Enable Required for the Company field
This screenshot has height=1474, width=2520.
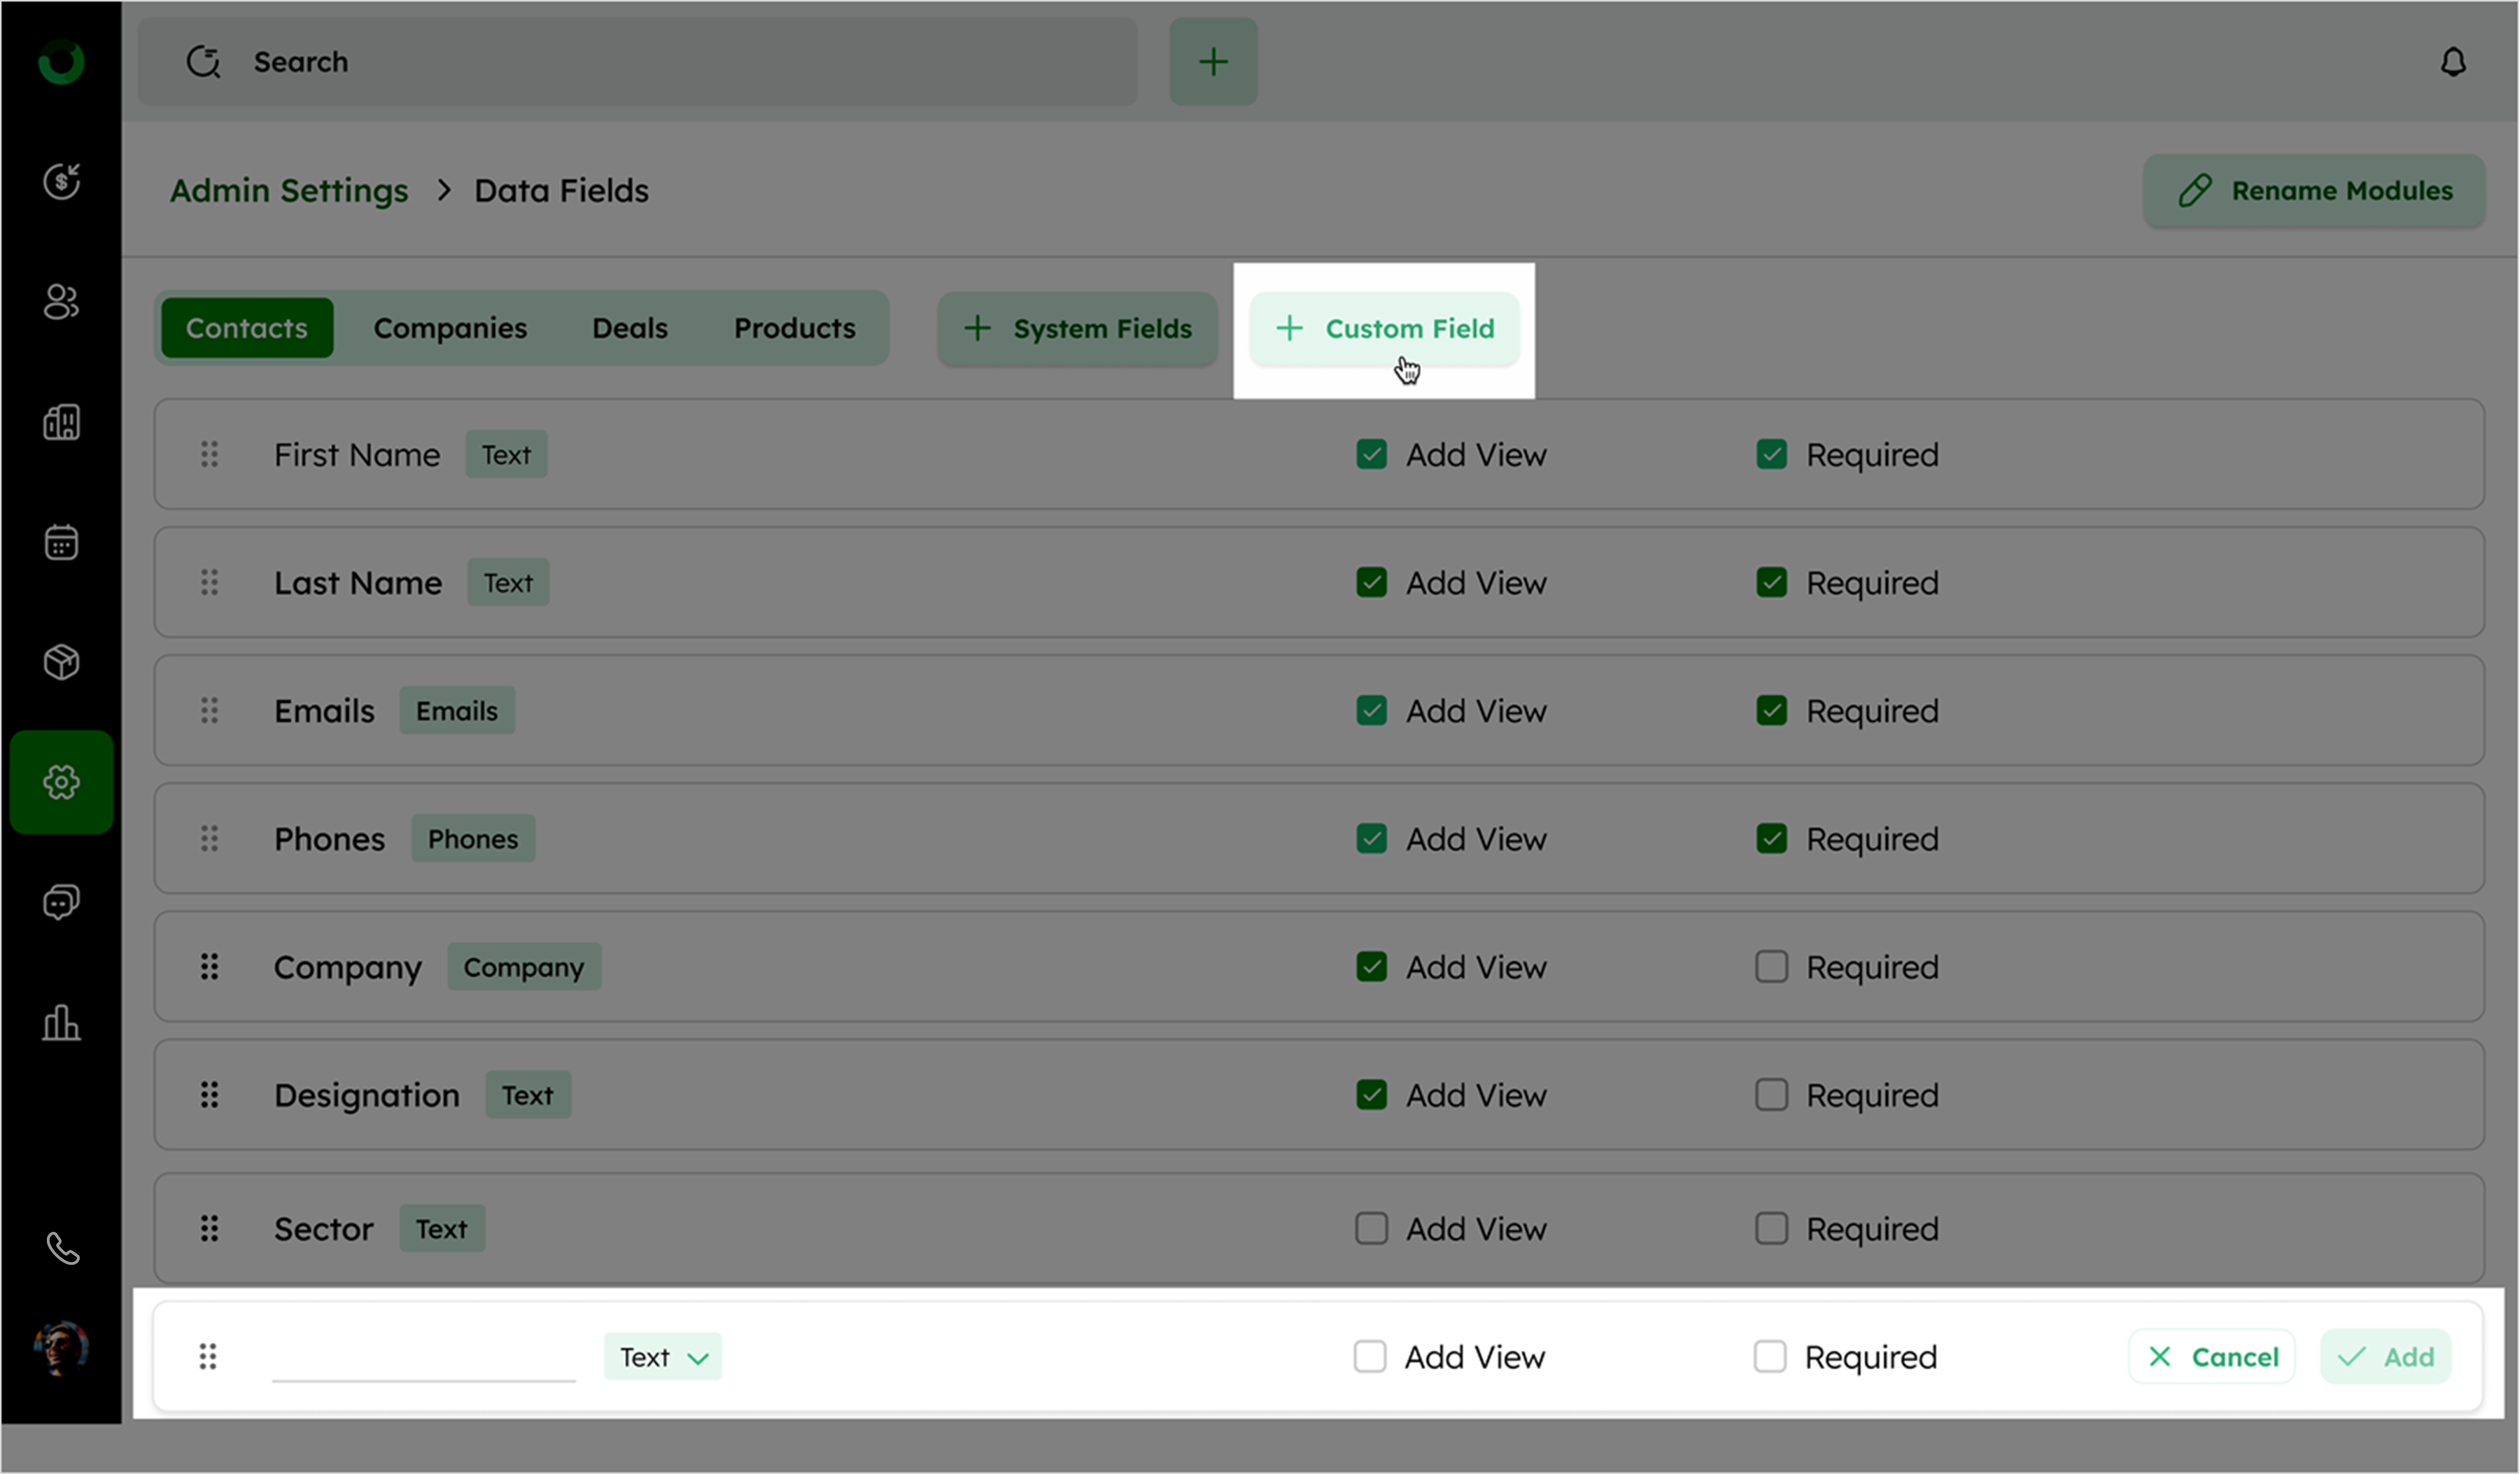[x=1771, y=967]
